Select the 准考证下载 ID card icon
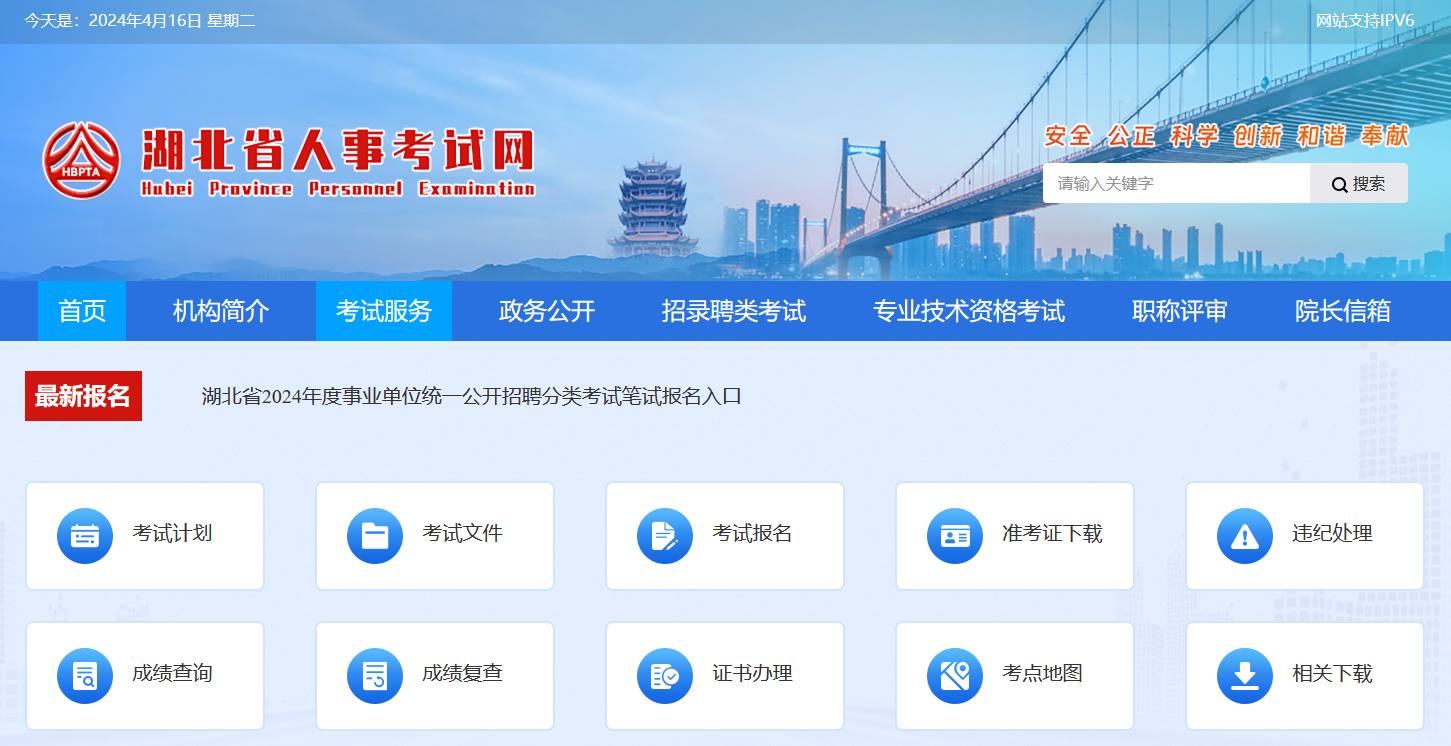The width and height of the screenshot is (1451, 746). coord(955,536)
